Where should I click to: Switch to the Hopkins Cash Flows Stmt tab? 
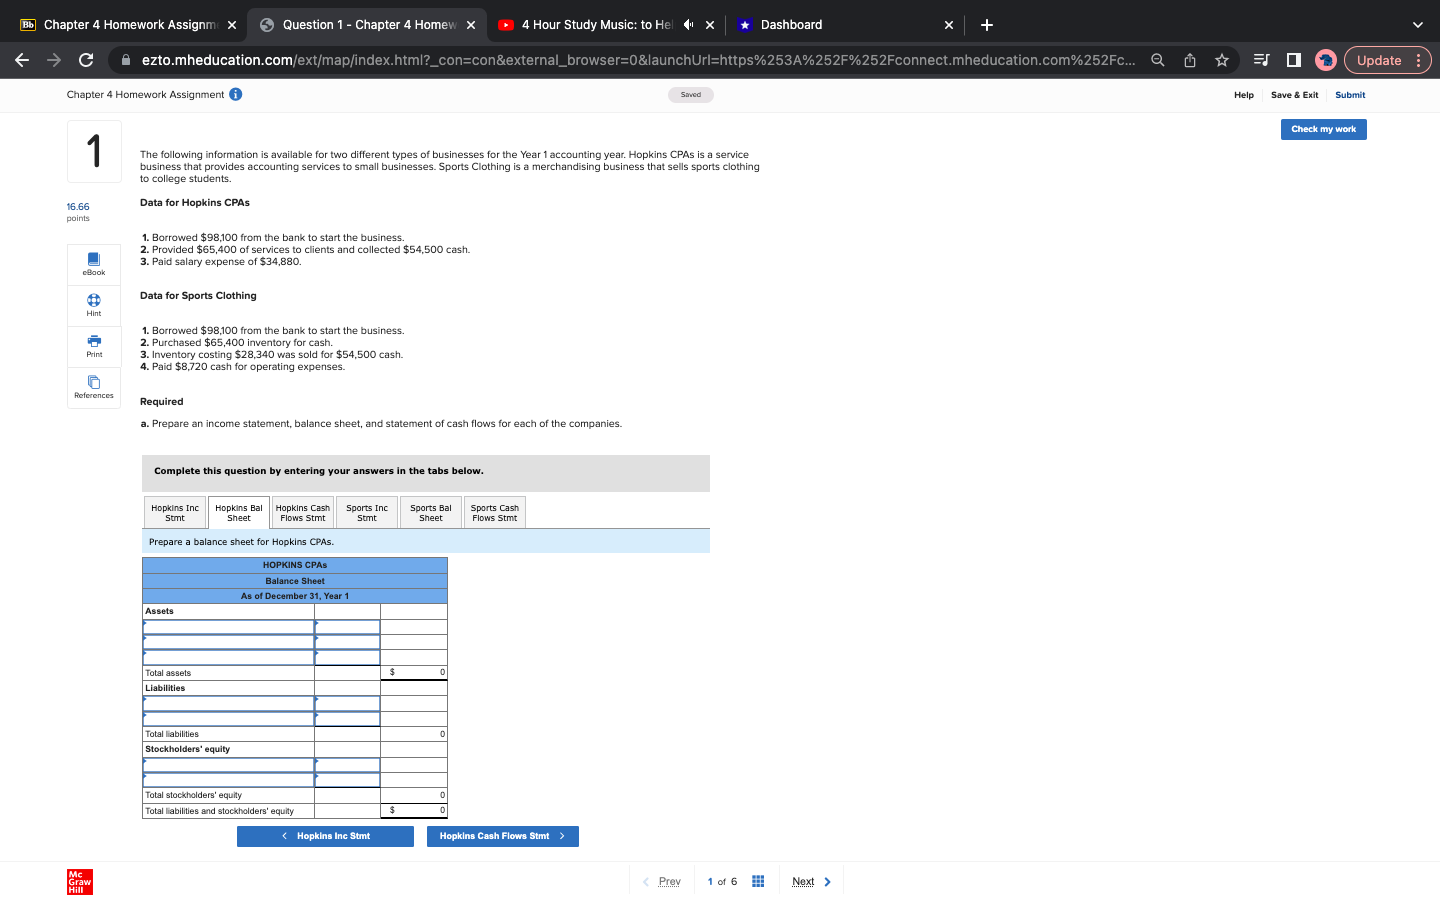click(x=303, y=513)
